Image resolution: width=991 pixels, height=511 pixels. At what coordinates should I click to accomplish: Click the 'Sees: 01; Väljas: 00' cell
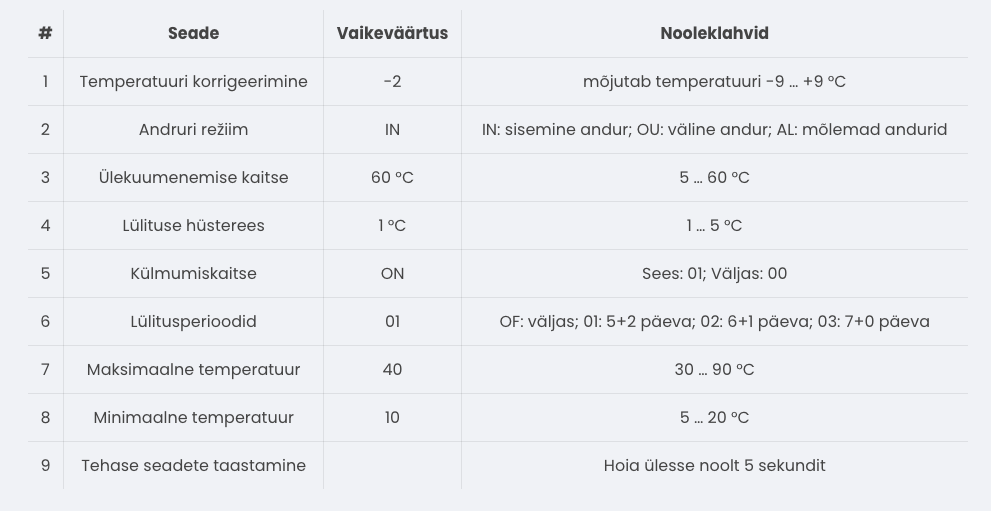(714, 273)
